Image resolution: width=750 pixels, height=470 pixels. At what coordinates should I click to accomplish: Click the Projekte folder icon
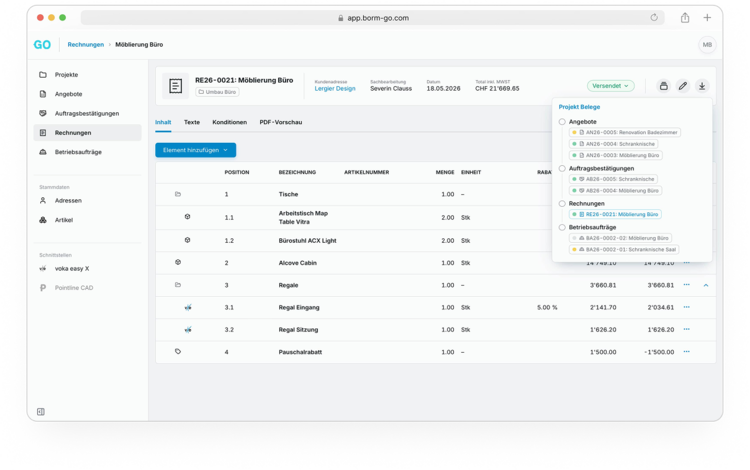click(43, 75)
